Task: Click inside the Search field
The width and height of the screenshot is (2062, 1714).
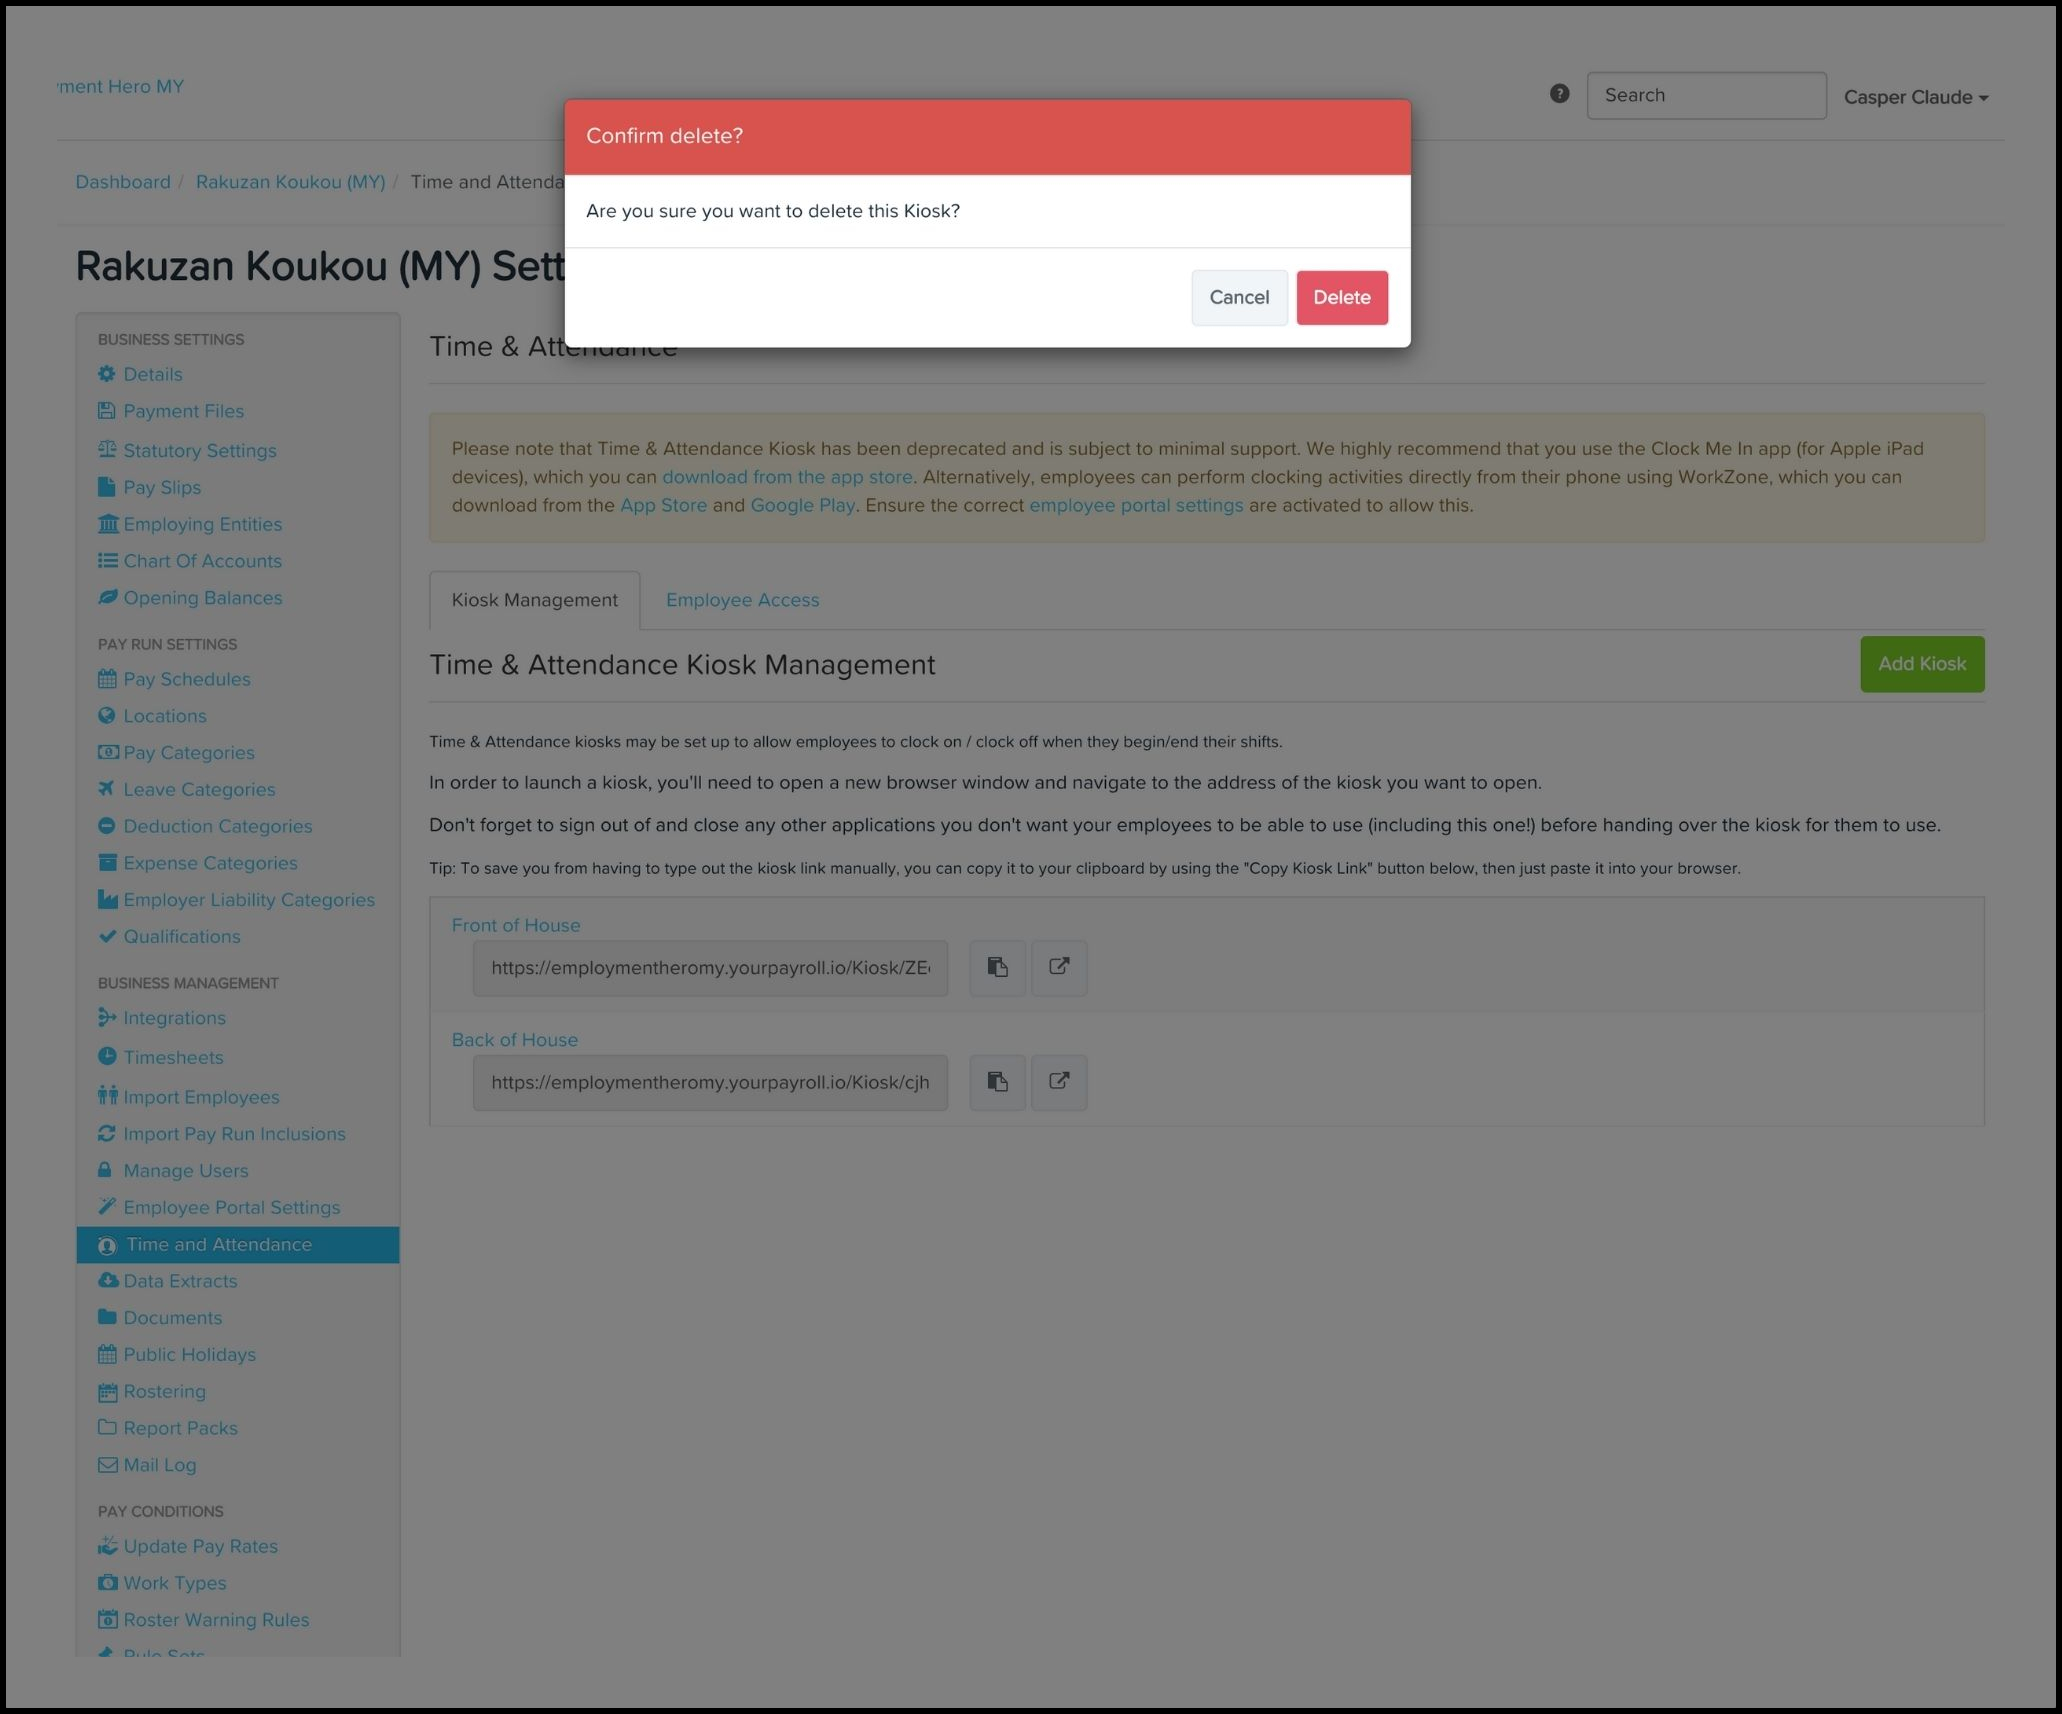Action: click(x=1705, y=95)
